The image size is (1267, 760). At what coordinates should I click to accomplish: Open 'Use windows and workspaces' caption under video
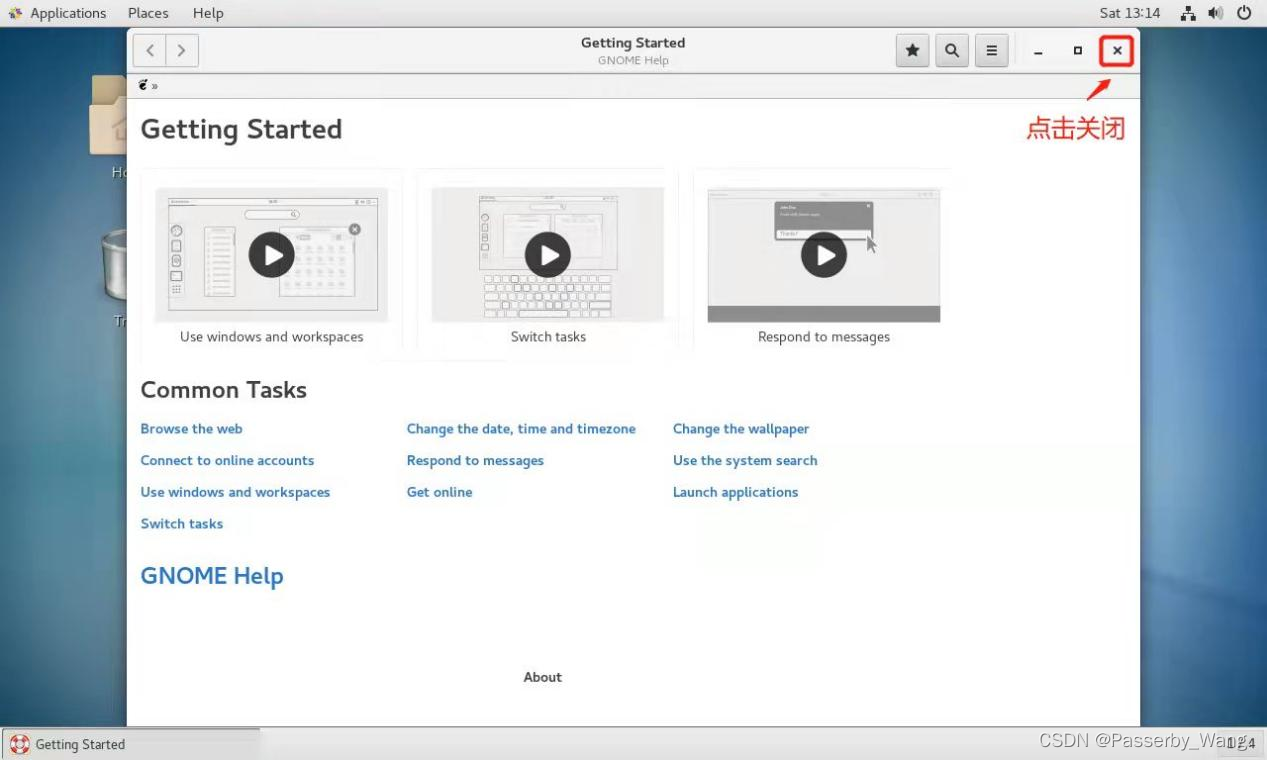(272, 337)
